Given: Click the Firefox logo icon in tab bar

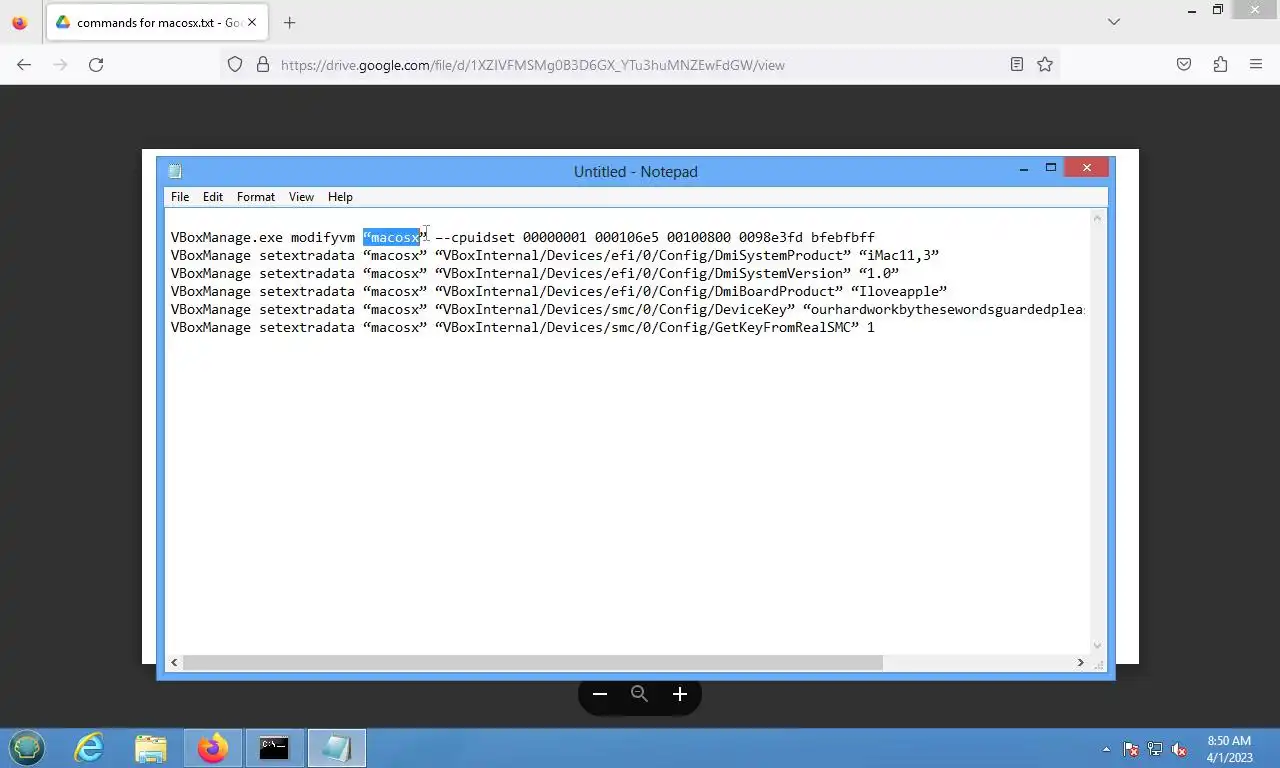Looking at the screenshot, I should coord(19,22).
